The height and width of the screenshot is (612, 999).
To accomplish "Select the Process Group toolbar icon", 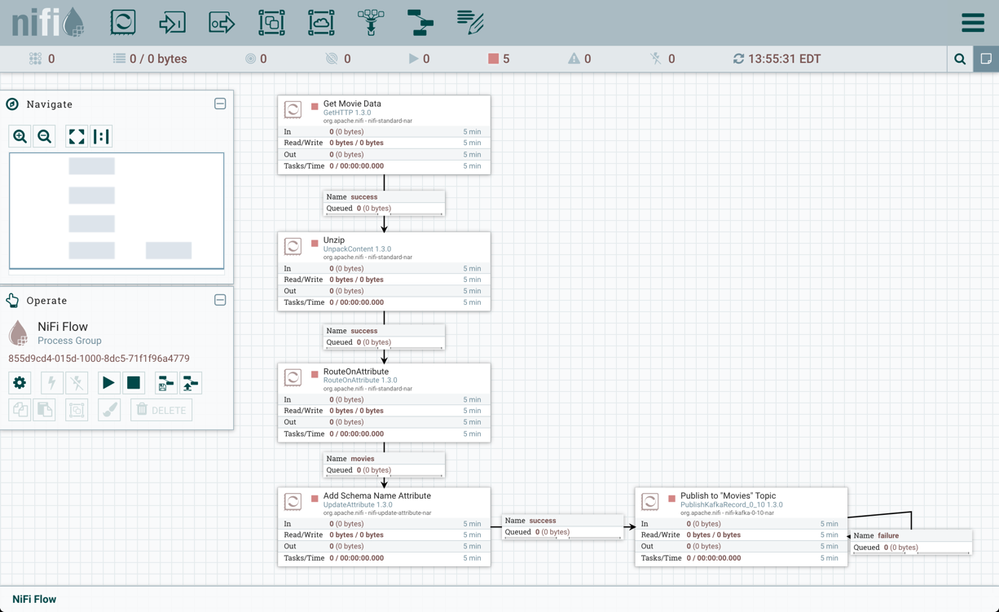I will [270, 21].
